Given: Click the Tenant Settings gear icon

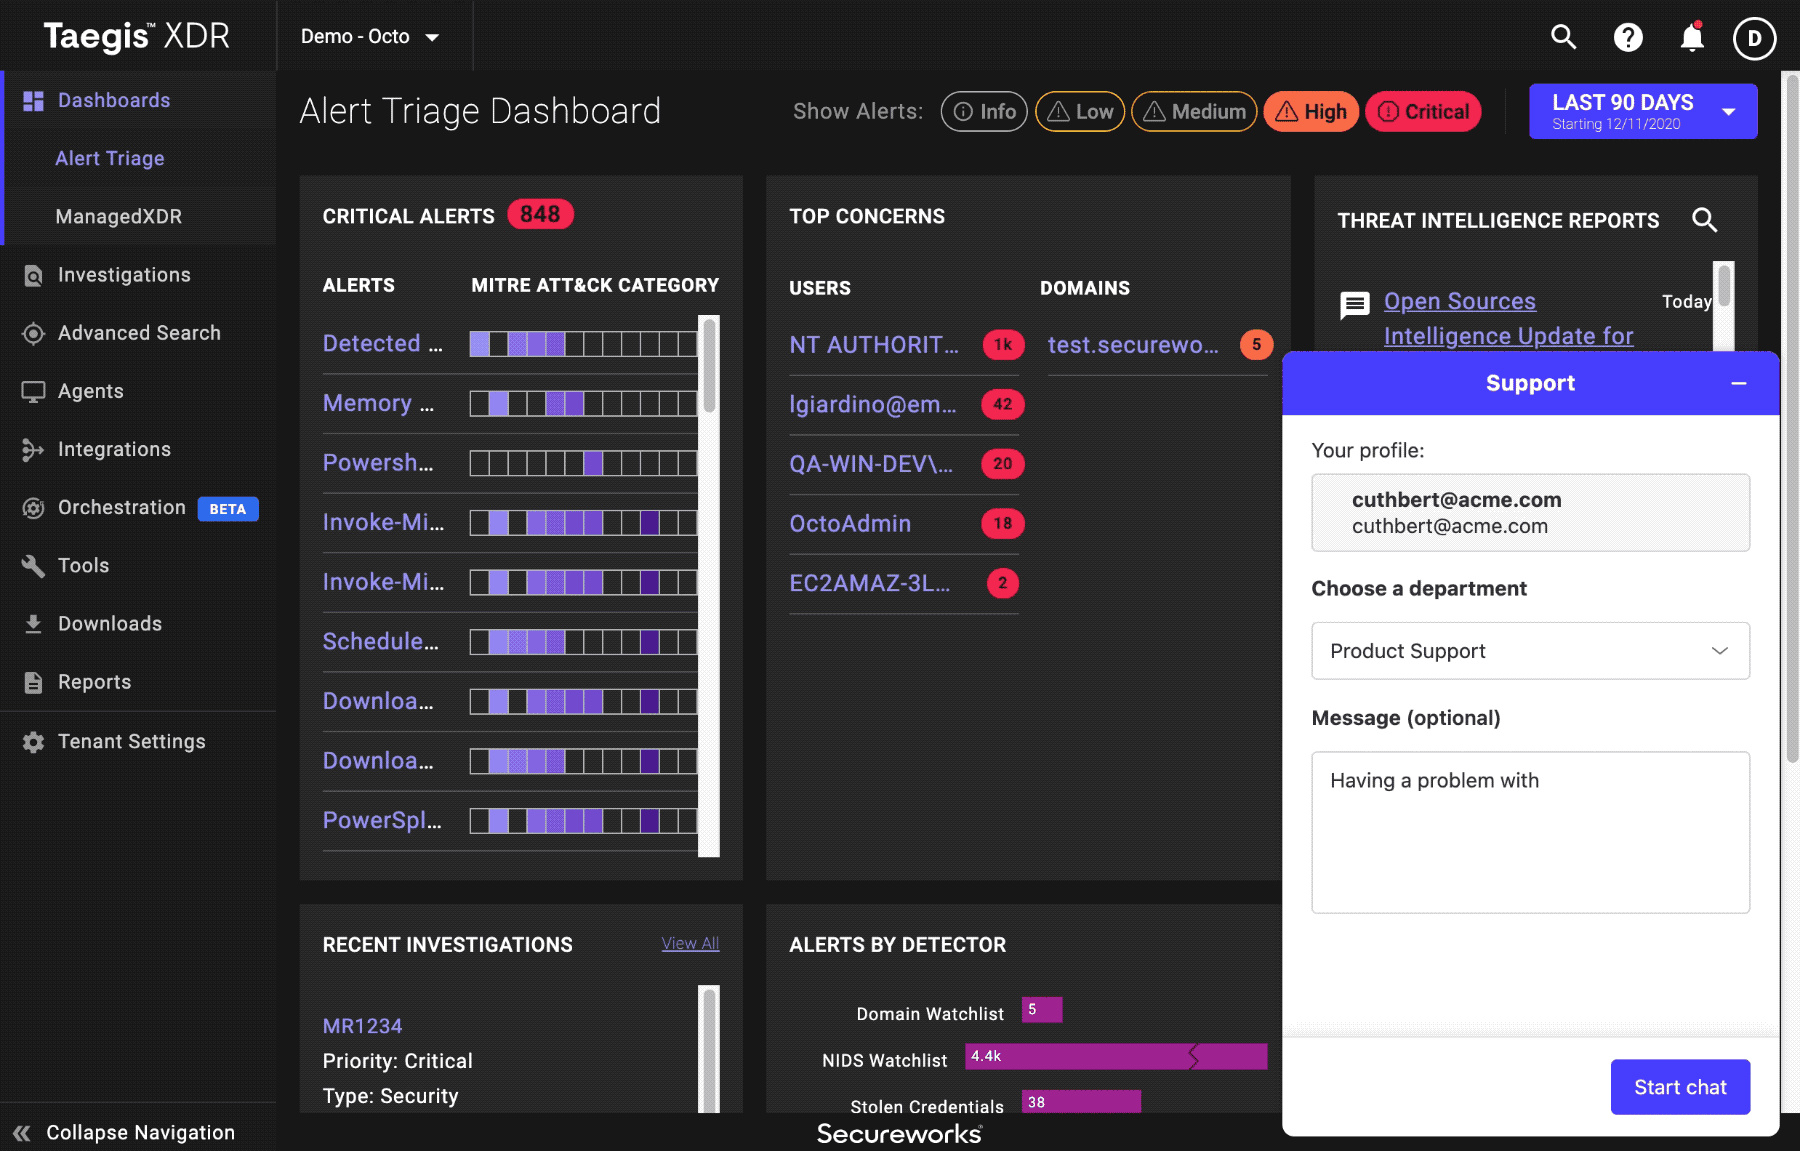Looking at the screenshot, I should pyautogui.click(x=33, y=742).
